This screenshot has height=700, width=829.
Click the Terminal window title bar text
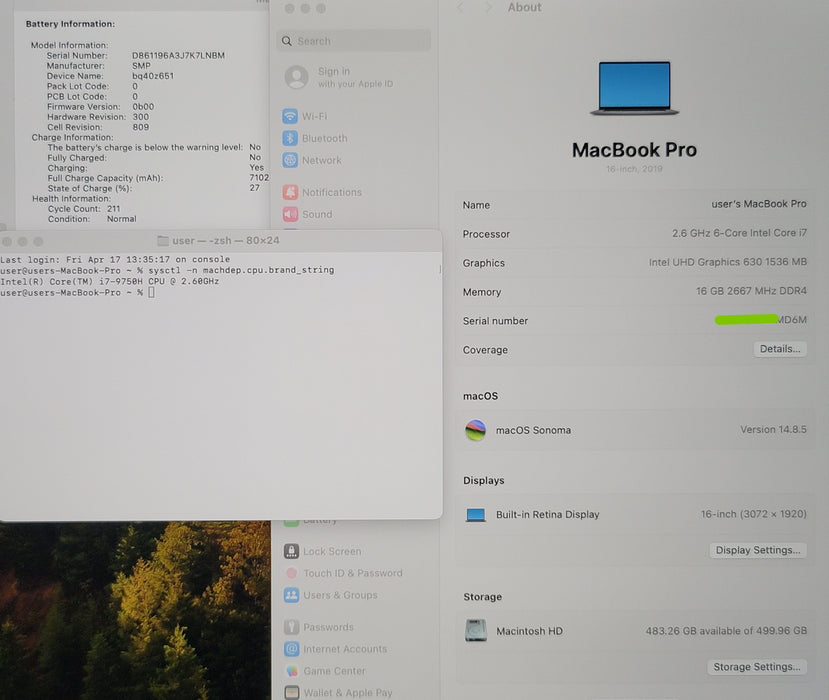pos(226,241)
